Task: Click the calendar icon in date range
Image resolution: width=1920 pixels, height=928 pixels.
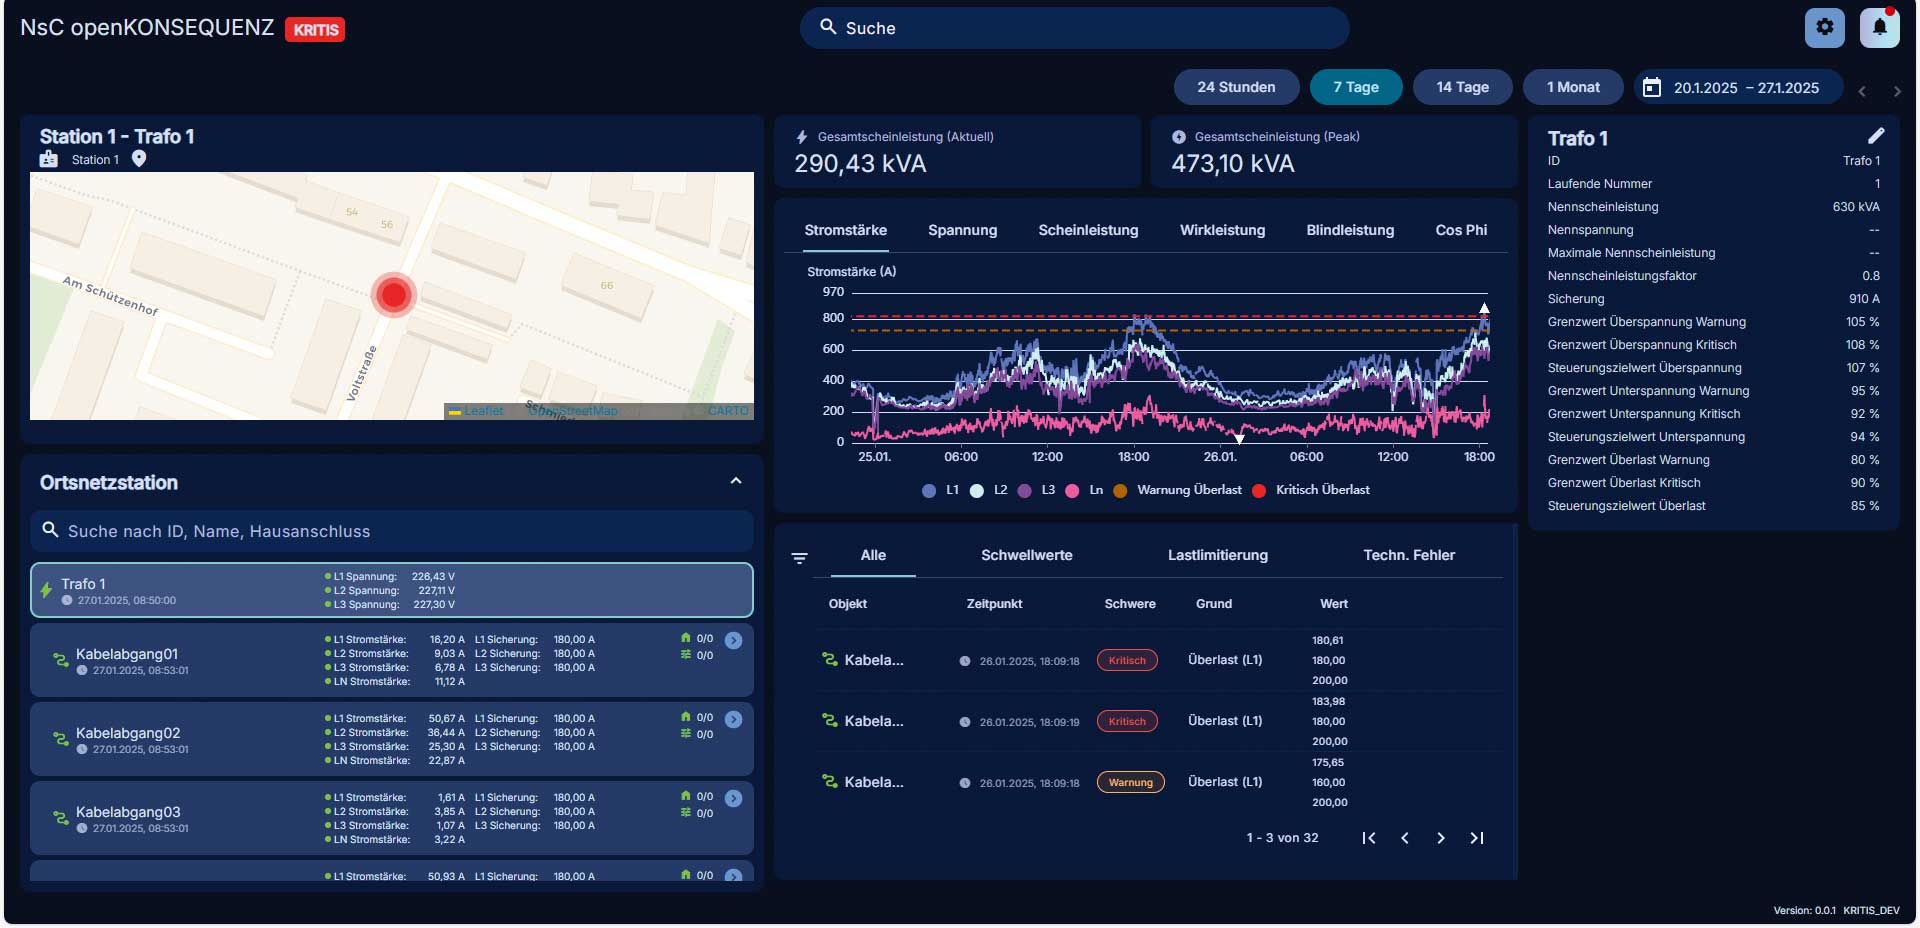Action: pyautogui.click(x=1652, y=88)
